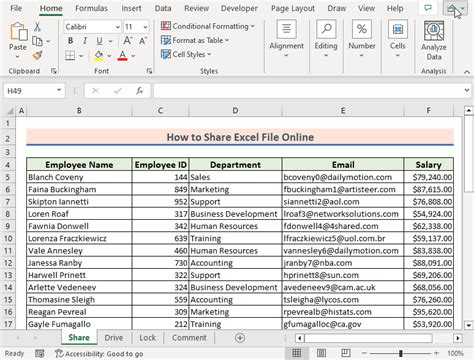
Task: Decrease font size with small A
Action: click(143, 41)
